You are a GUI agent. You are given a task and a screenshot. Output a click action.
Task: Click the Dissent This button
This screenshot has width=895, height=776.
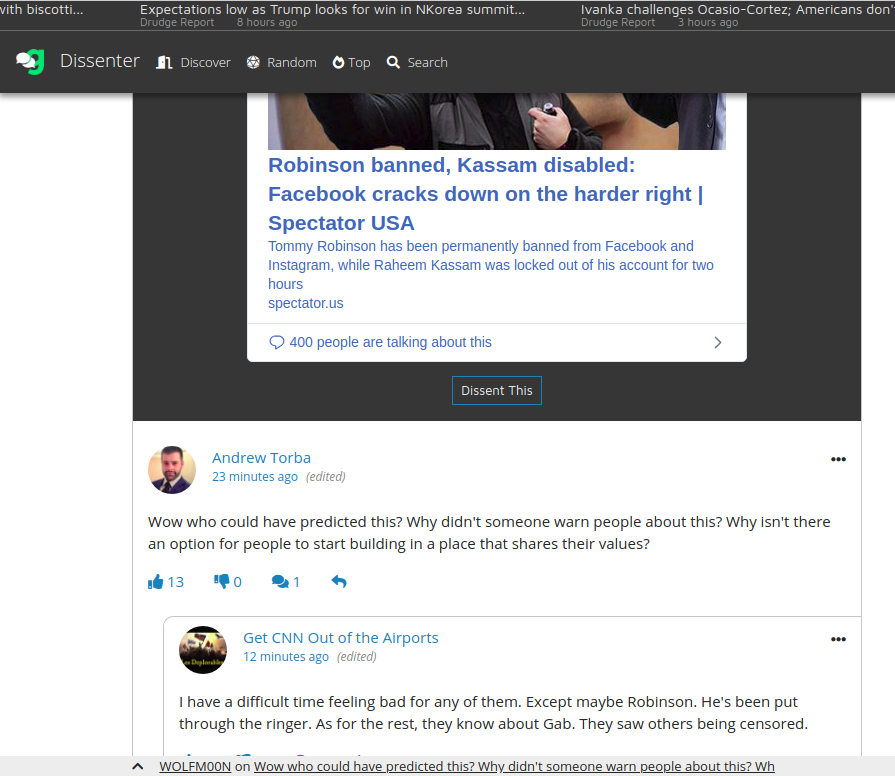pos(497,390)
